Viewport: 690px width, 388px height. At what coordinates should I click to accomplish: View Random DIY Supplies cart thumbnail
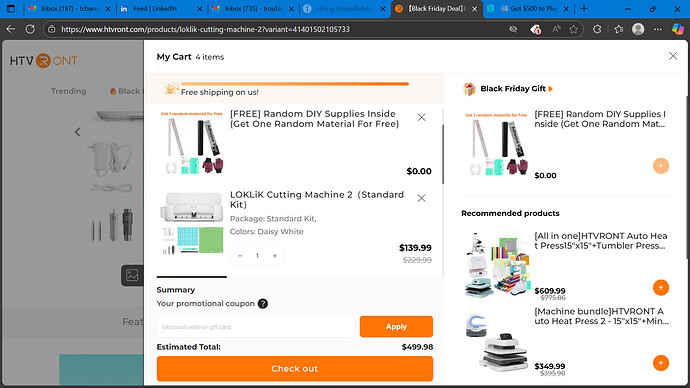(191, 143)
